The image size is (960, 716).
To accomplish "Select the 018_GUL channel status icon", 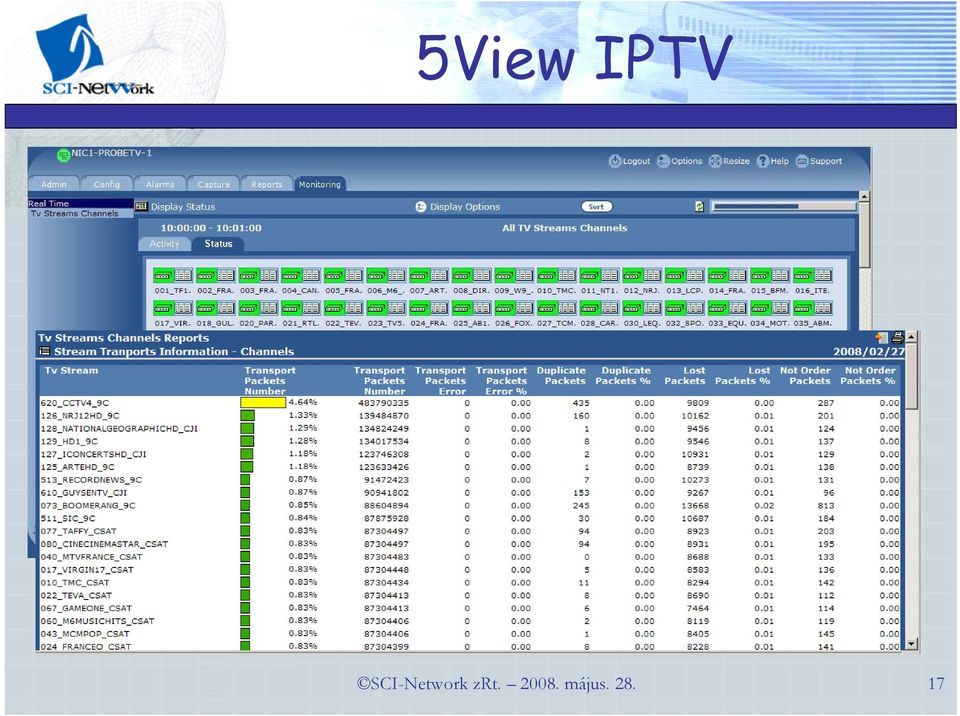I will click(x=216, y=307).
